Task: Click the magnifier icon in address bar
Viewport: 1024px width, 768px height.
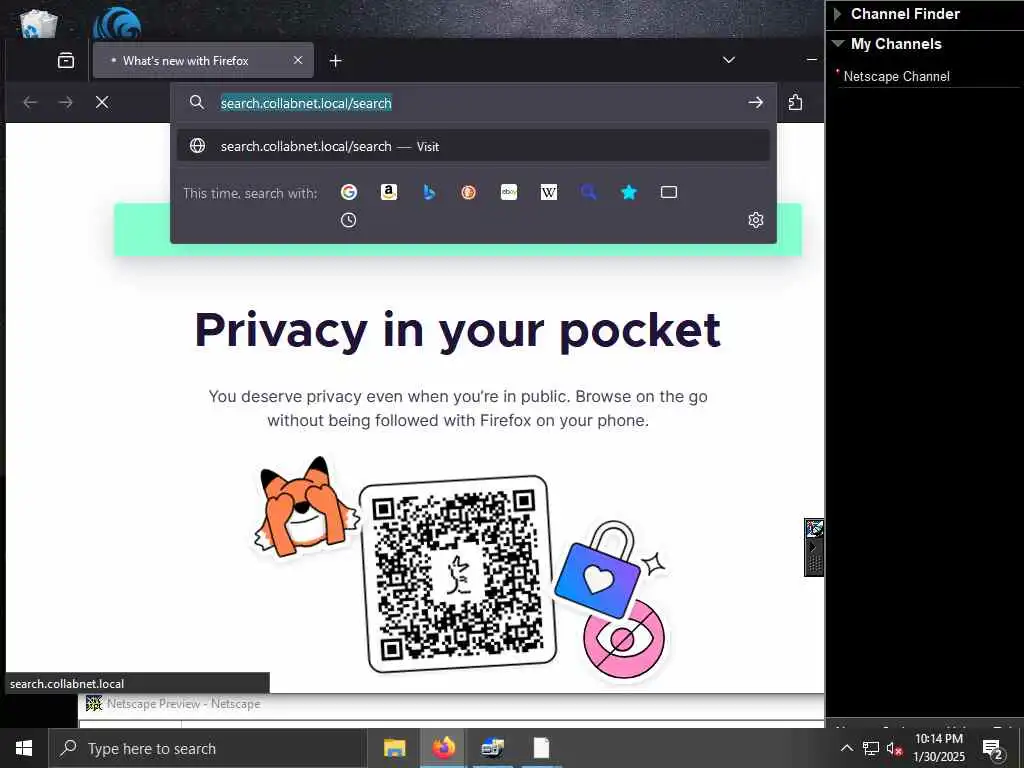Action: pos(197,102)
